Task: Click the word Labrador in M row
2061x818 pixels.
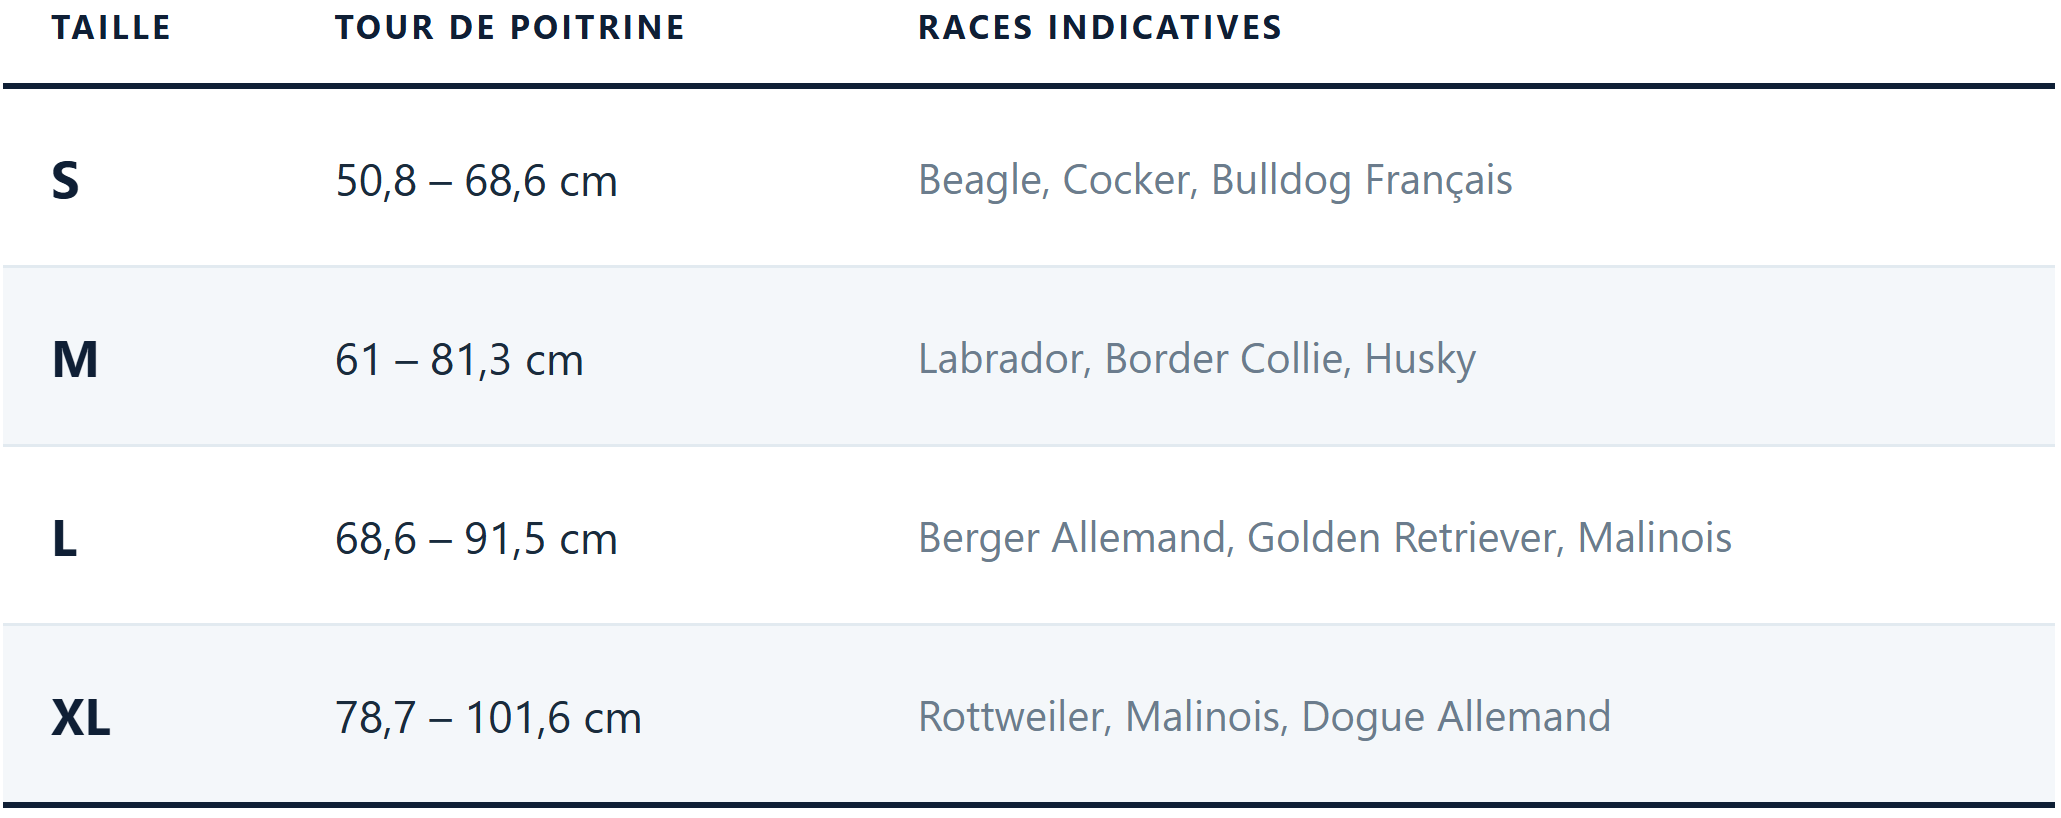Action: 1000,360
